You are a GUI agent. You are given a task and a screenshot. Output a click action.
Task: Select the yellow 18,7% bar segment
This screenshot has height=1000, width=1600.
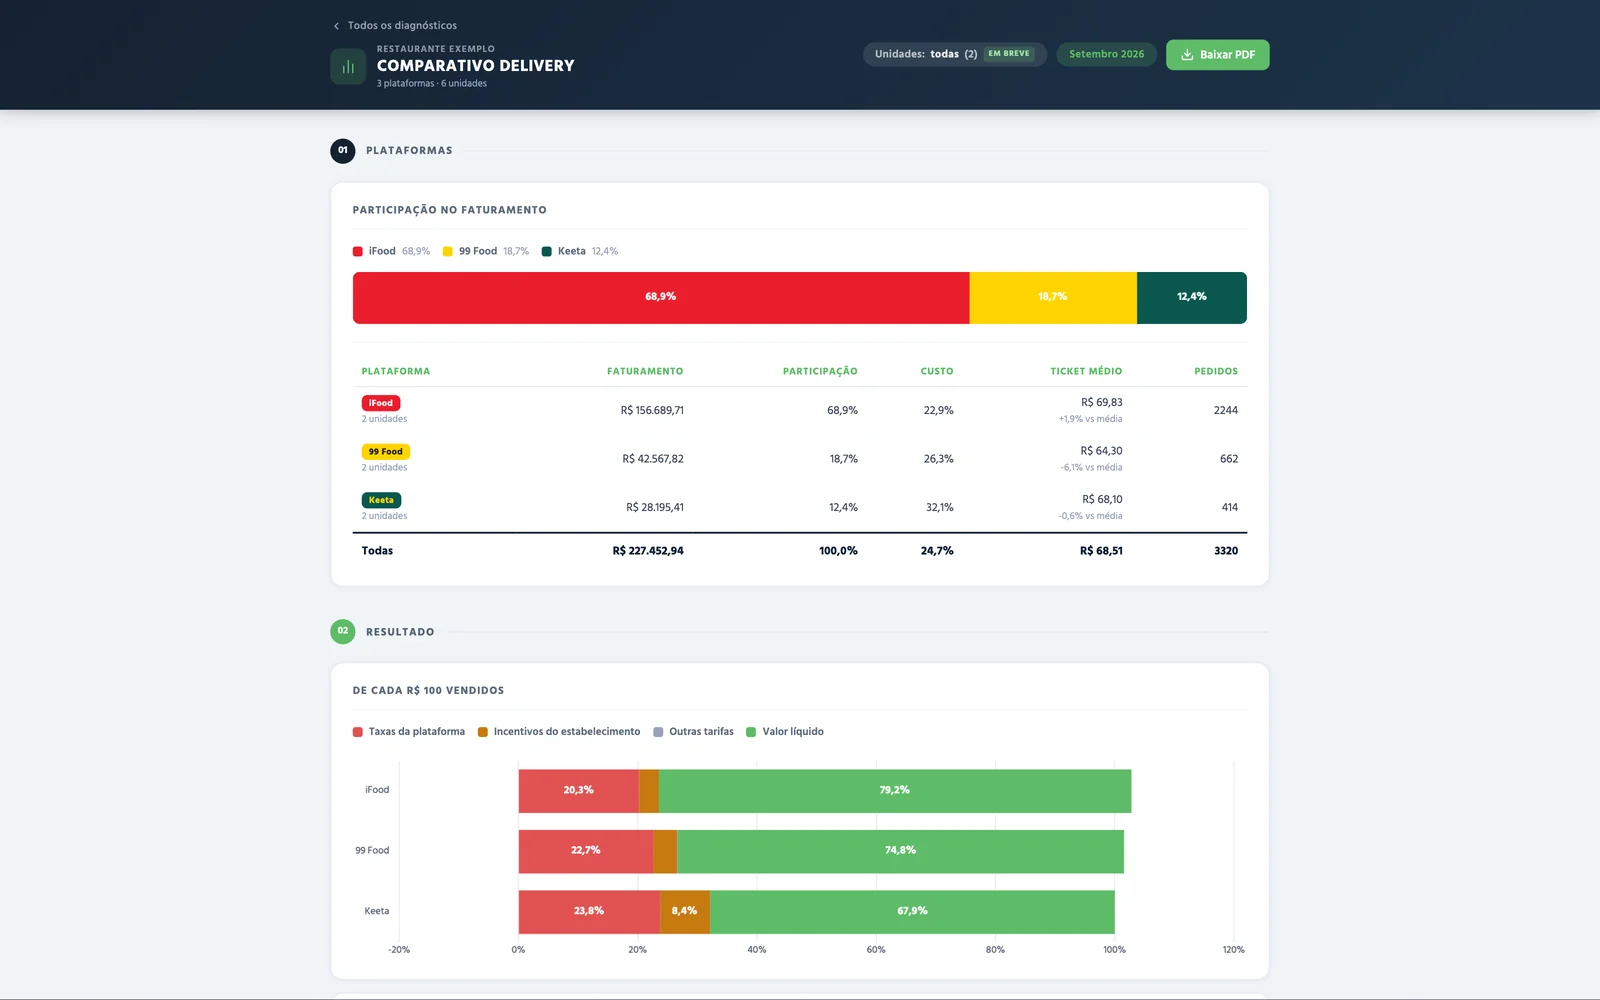coord(1053,298)
